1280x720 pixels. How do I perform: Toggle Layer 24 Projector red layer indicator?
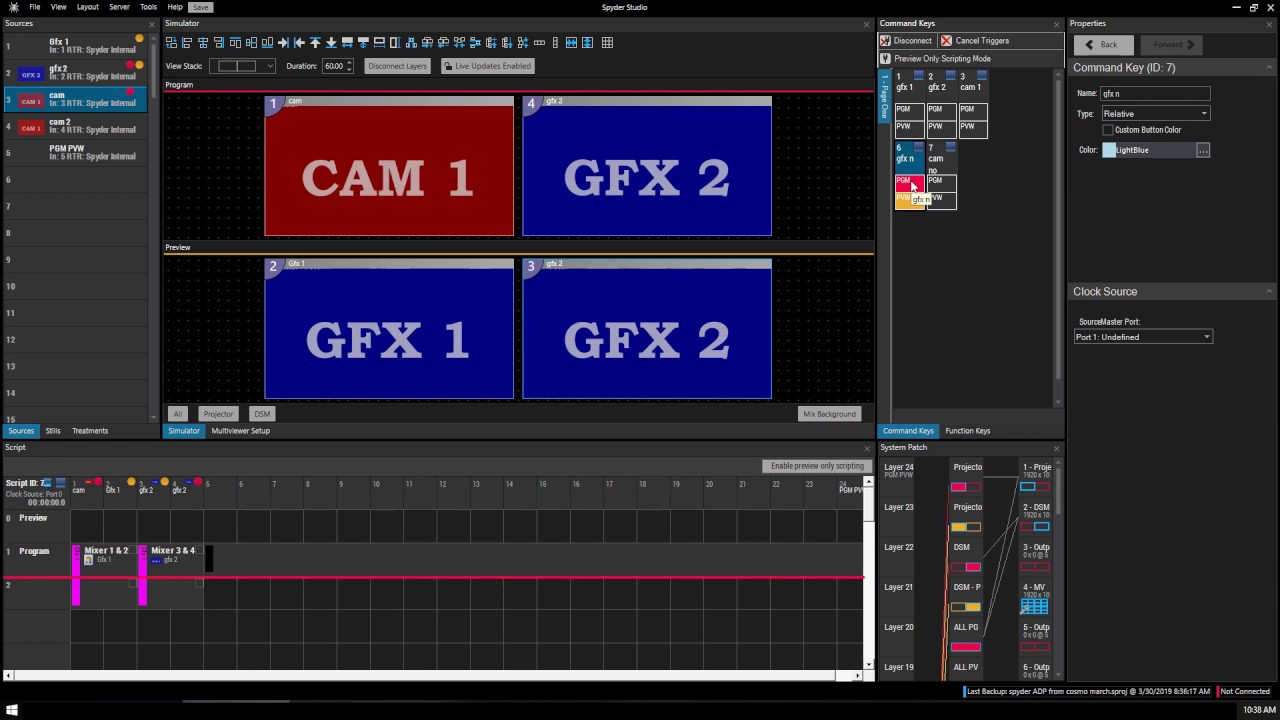959,487
